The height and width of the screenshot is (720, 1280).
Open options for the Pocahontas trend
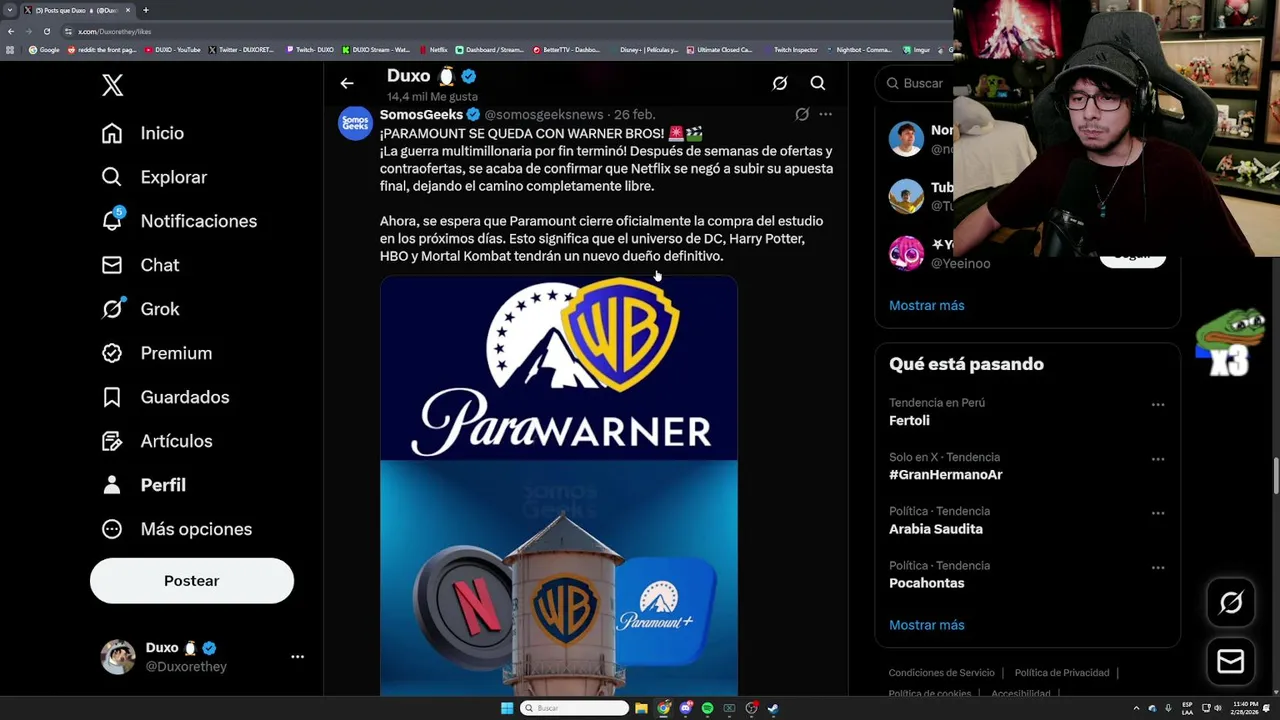pyautogui.click(x=1158, y=567)
